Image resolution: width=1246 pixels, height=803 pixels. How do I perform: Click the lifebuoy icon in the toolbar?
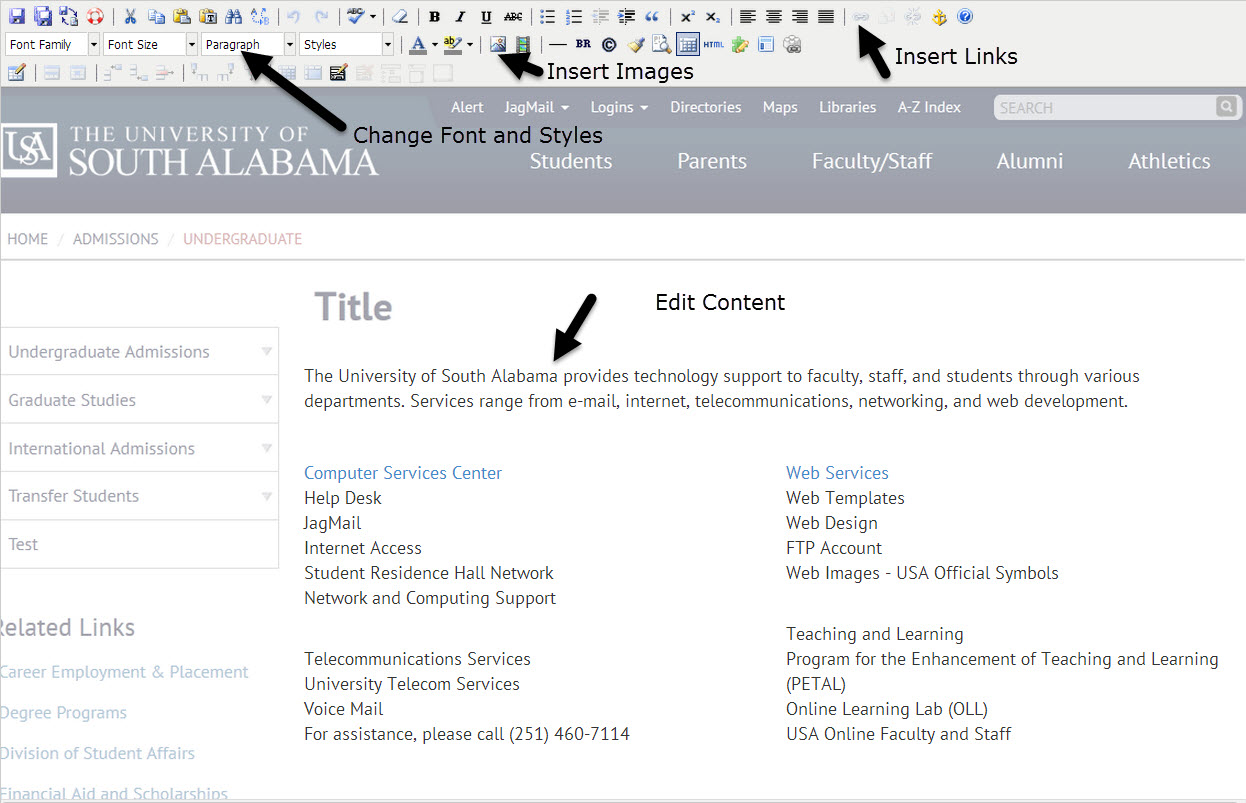tap(95, 16)
